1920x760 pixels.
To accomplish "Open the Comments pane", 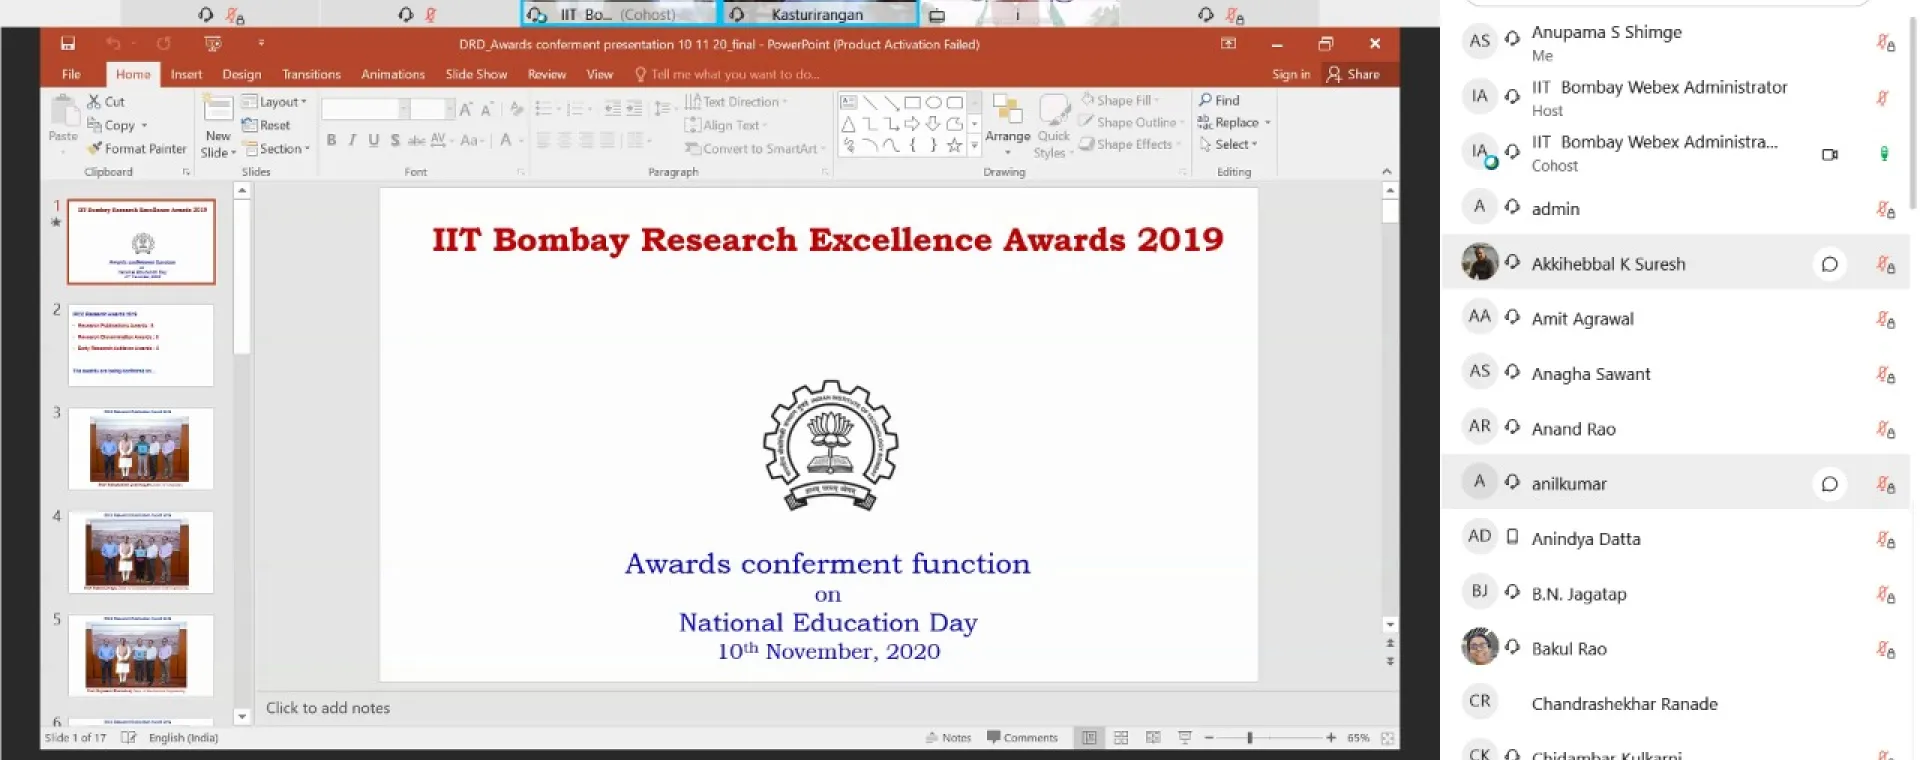I will 1022,738.
